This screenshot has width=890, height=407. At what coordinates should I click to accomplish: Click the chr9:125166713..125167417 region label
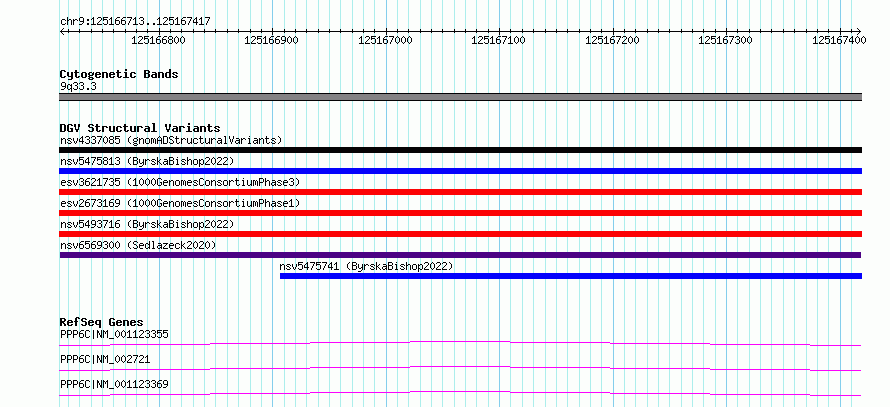click(x=135, y=22)
